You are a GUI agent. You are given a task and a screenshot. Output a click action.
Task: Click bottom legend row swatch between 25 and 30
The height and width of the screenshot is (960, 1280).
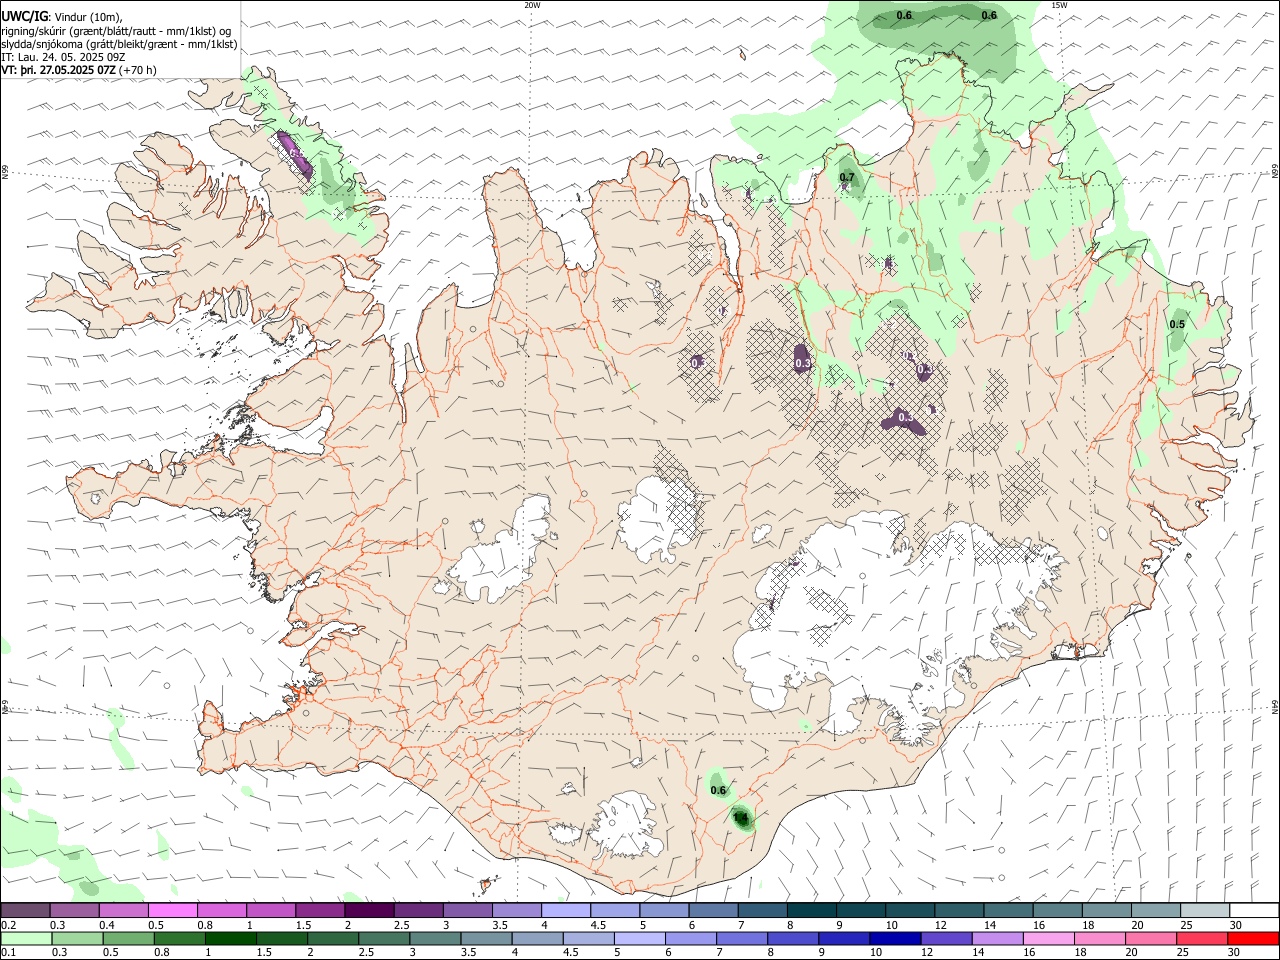(x=1202, y=939)
